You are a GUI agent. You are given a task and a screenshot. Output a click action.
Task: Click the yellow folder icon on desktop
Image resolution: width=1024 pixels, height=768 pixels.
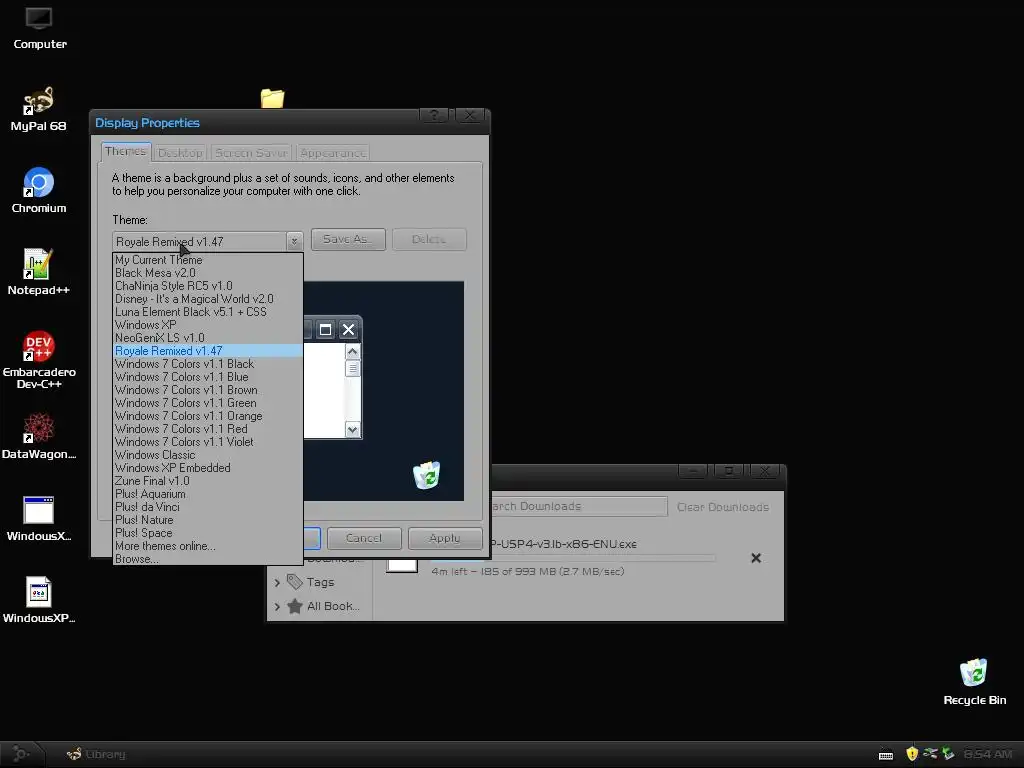tap(272, 98)
